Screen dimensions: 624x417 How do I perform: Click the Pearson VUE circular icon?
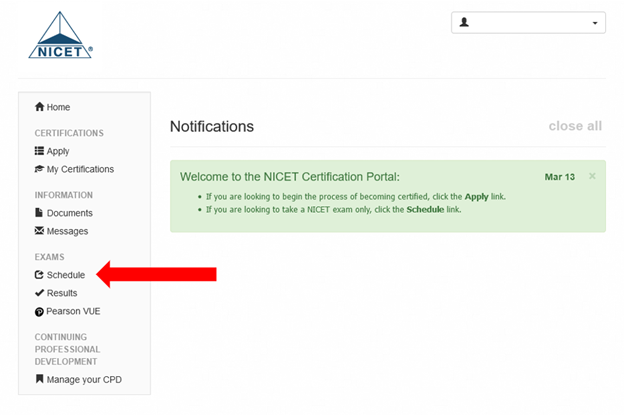click(39, 312)
